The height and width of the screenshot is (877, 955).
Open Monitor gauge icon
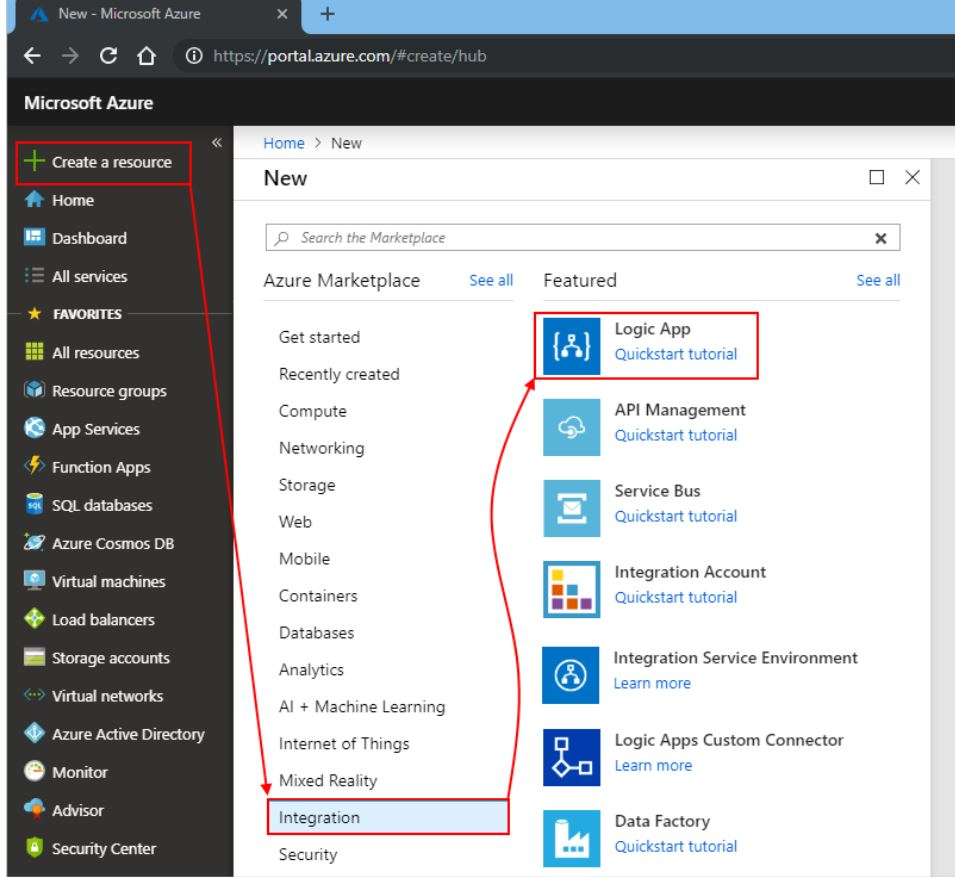pyautogui.click(x=34, y=771)
